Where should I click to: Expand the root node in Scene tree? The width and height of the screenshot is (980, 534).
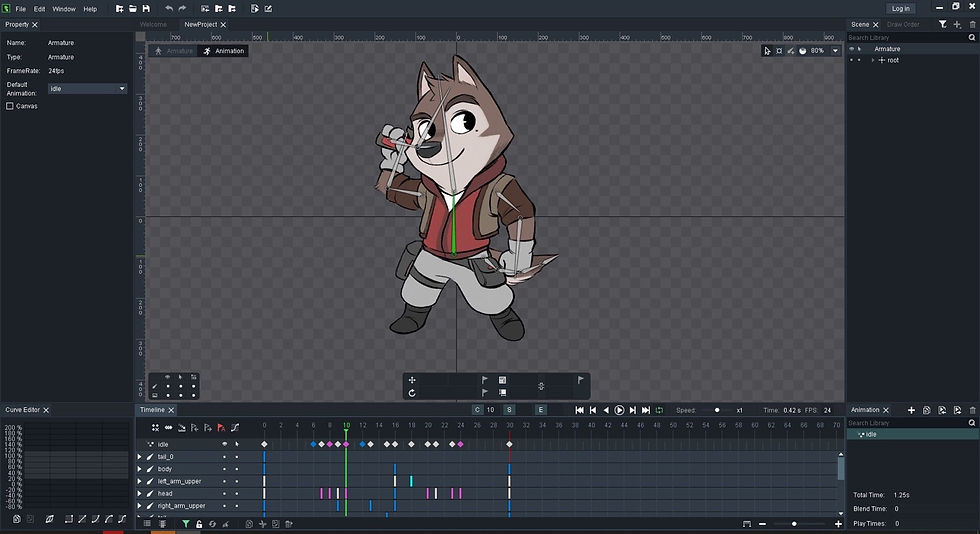(873, 60)
